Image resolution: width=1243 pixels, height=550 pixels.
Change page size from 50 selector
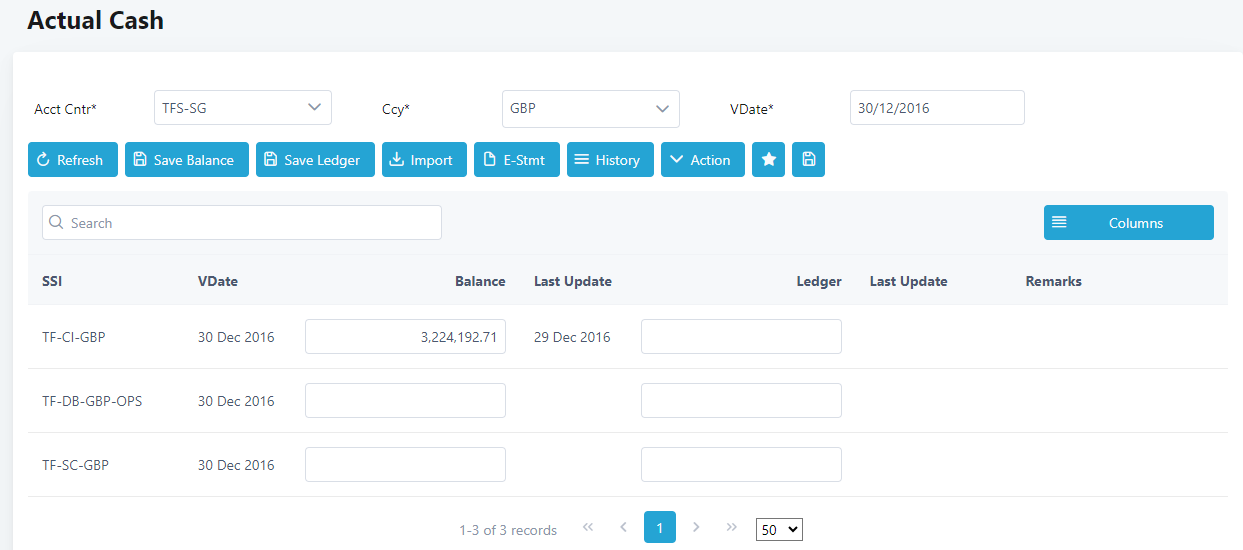tap(779, 530)
